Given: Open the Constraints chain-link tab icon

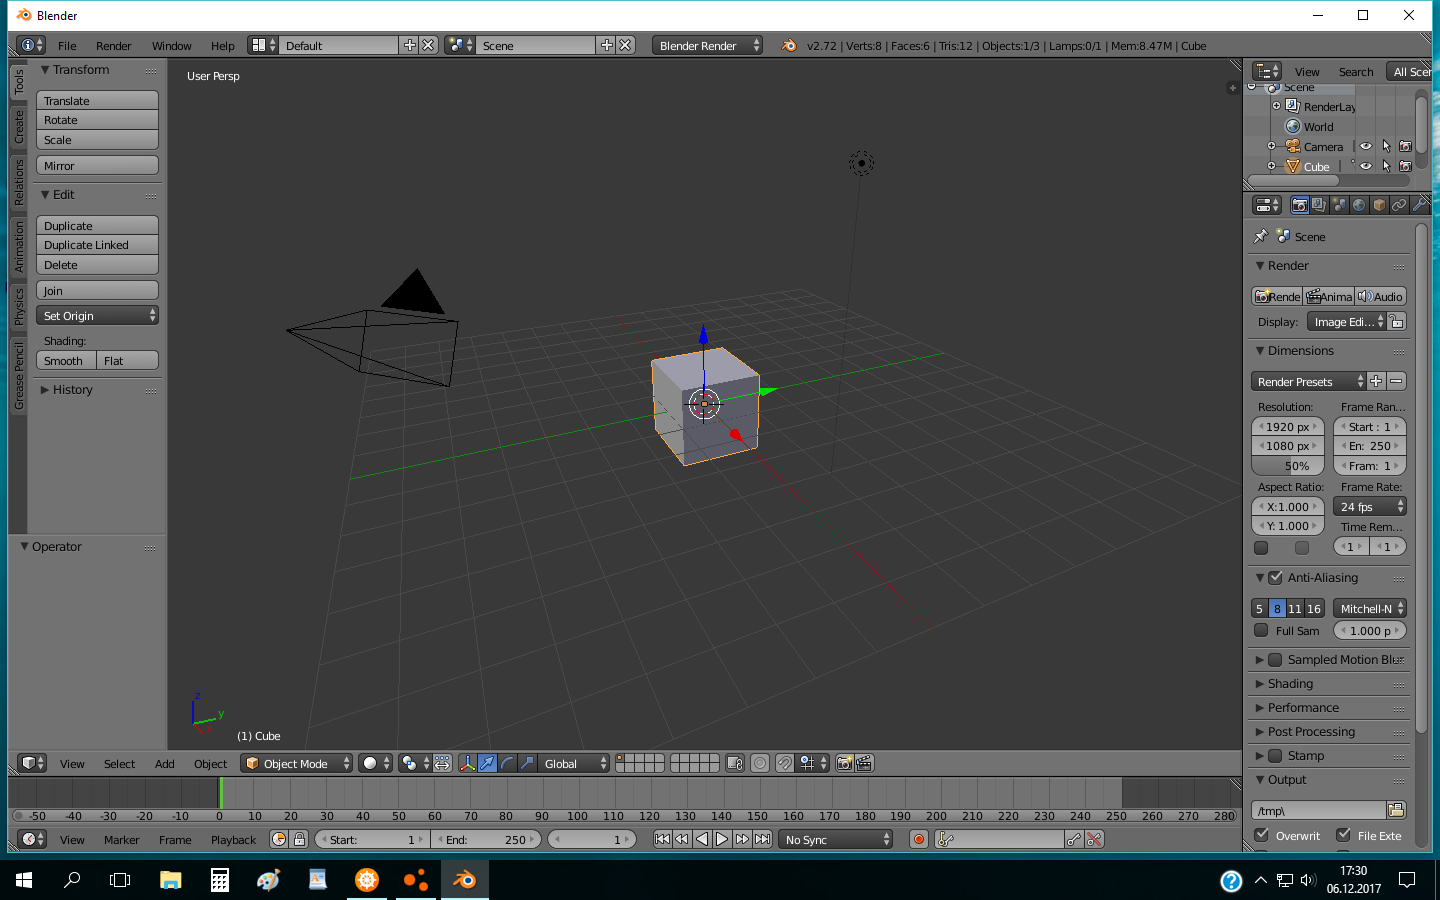Looking at the screenshot, I should click(x=1399, y=205).
